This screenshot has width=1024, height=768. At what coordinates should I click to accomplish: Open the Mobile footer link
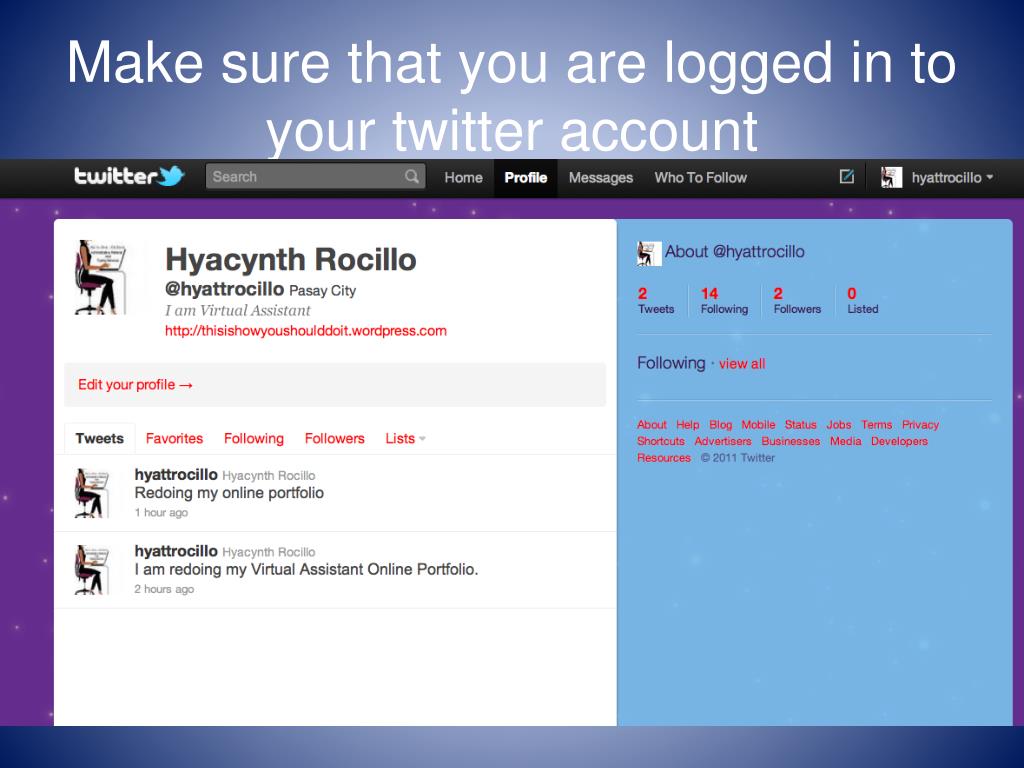758,424
